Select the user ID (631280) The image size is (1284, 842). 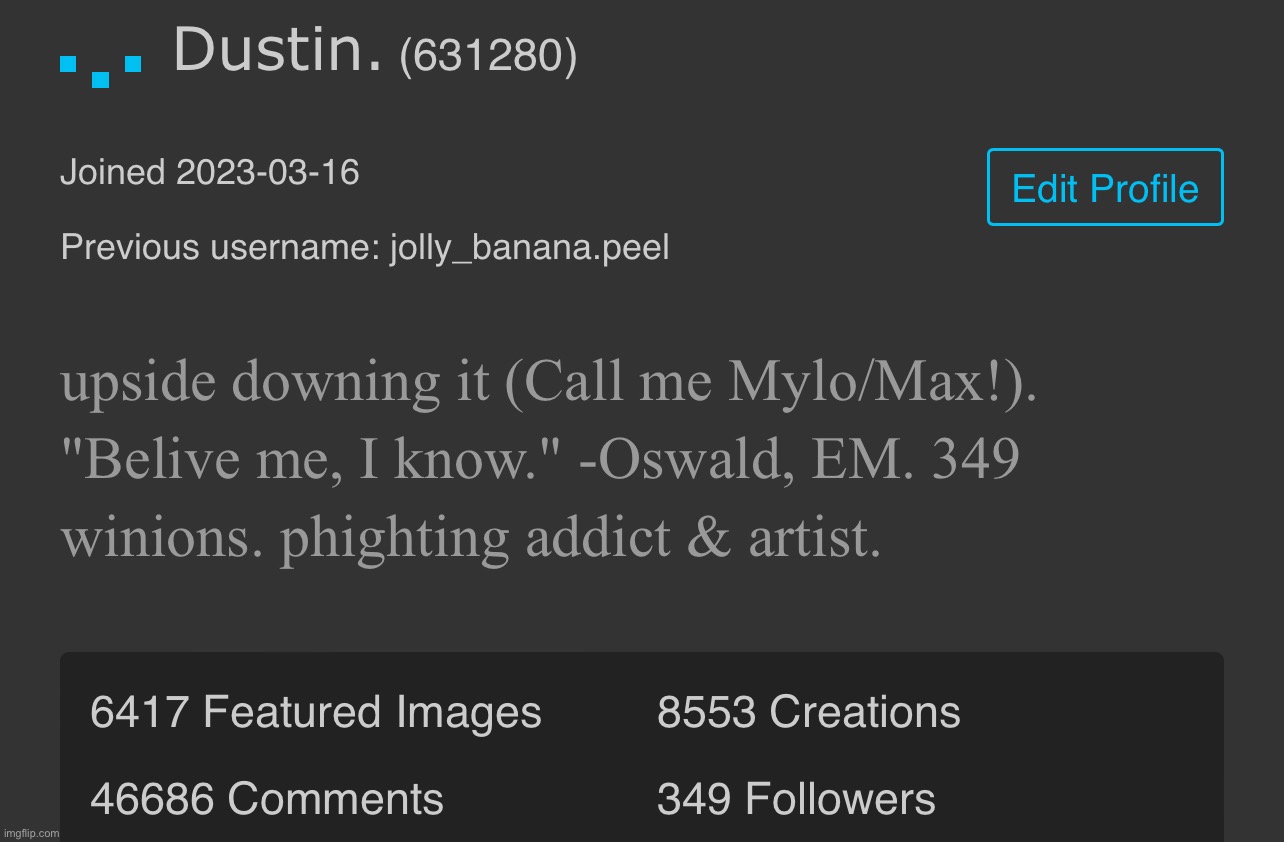(x=487, y=56)
